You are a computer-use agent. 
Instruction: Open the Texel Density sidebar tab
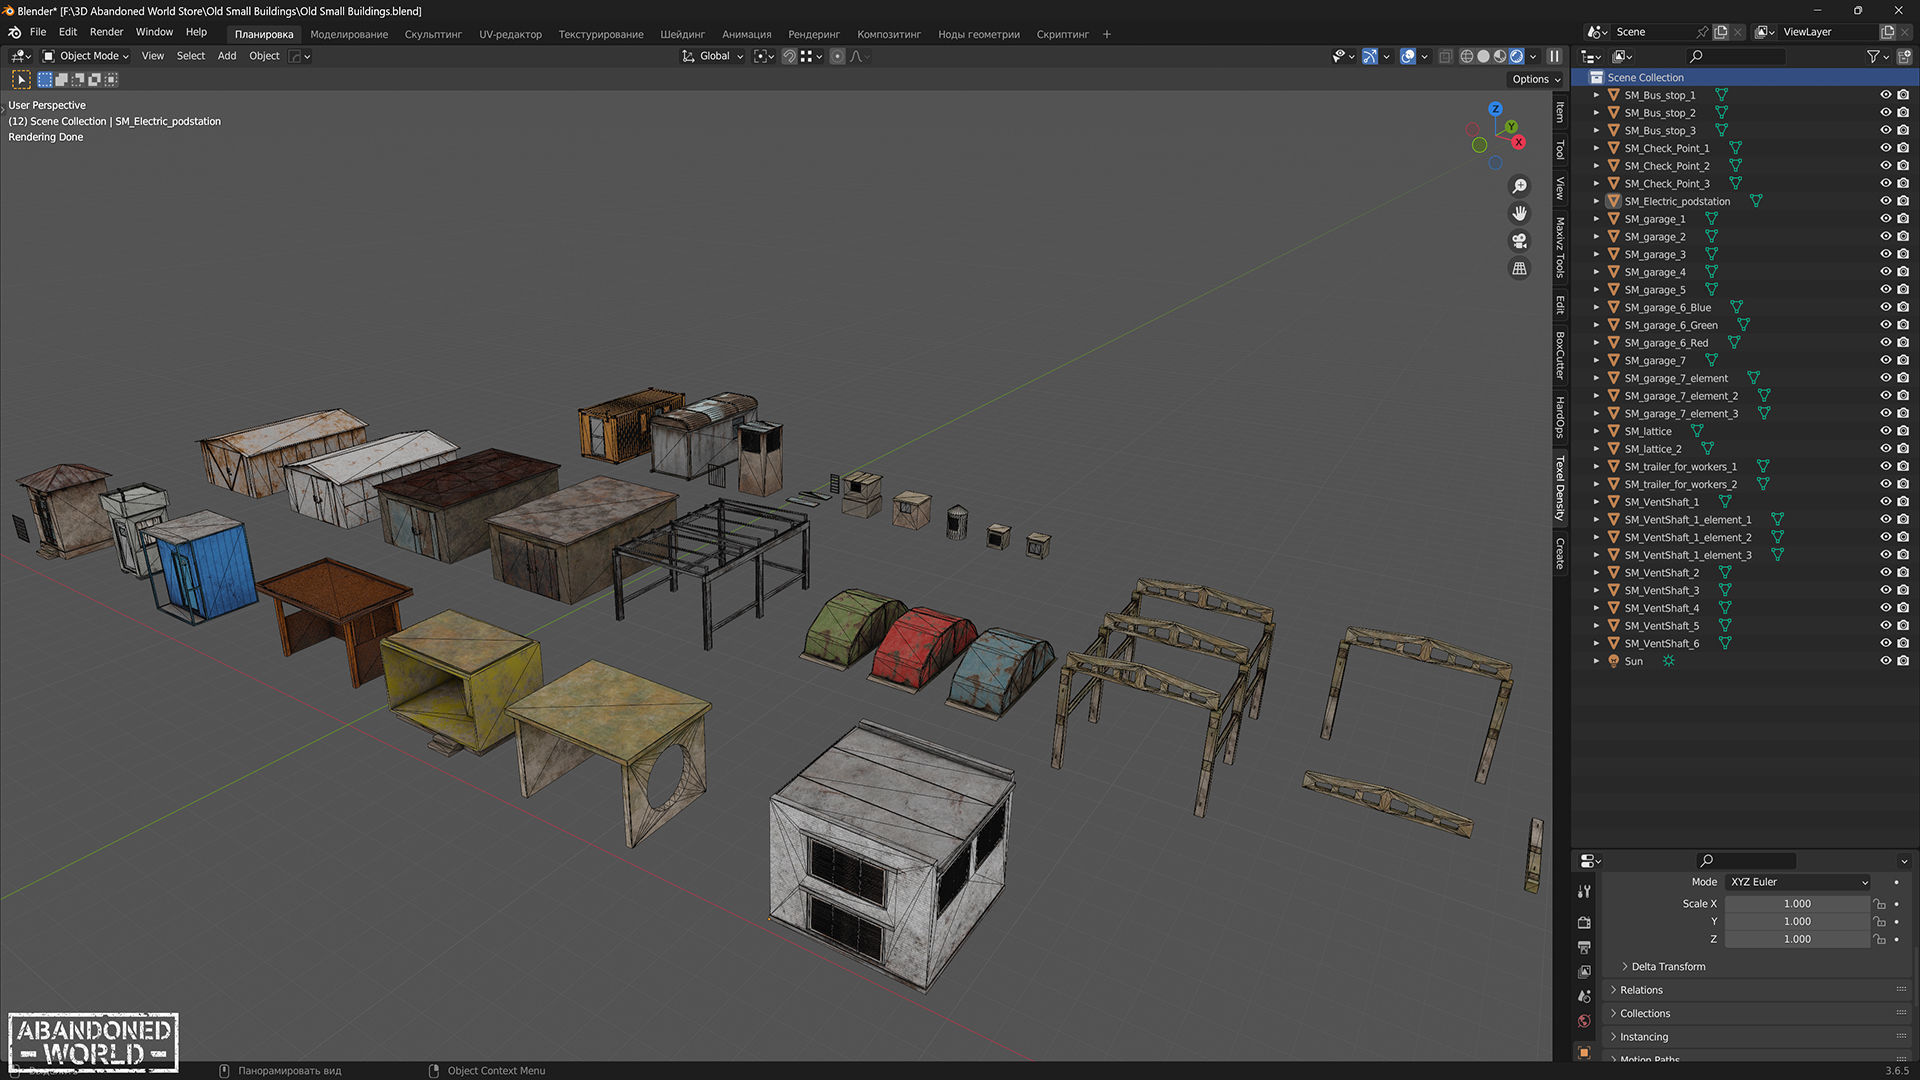coord(1560,488)
